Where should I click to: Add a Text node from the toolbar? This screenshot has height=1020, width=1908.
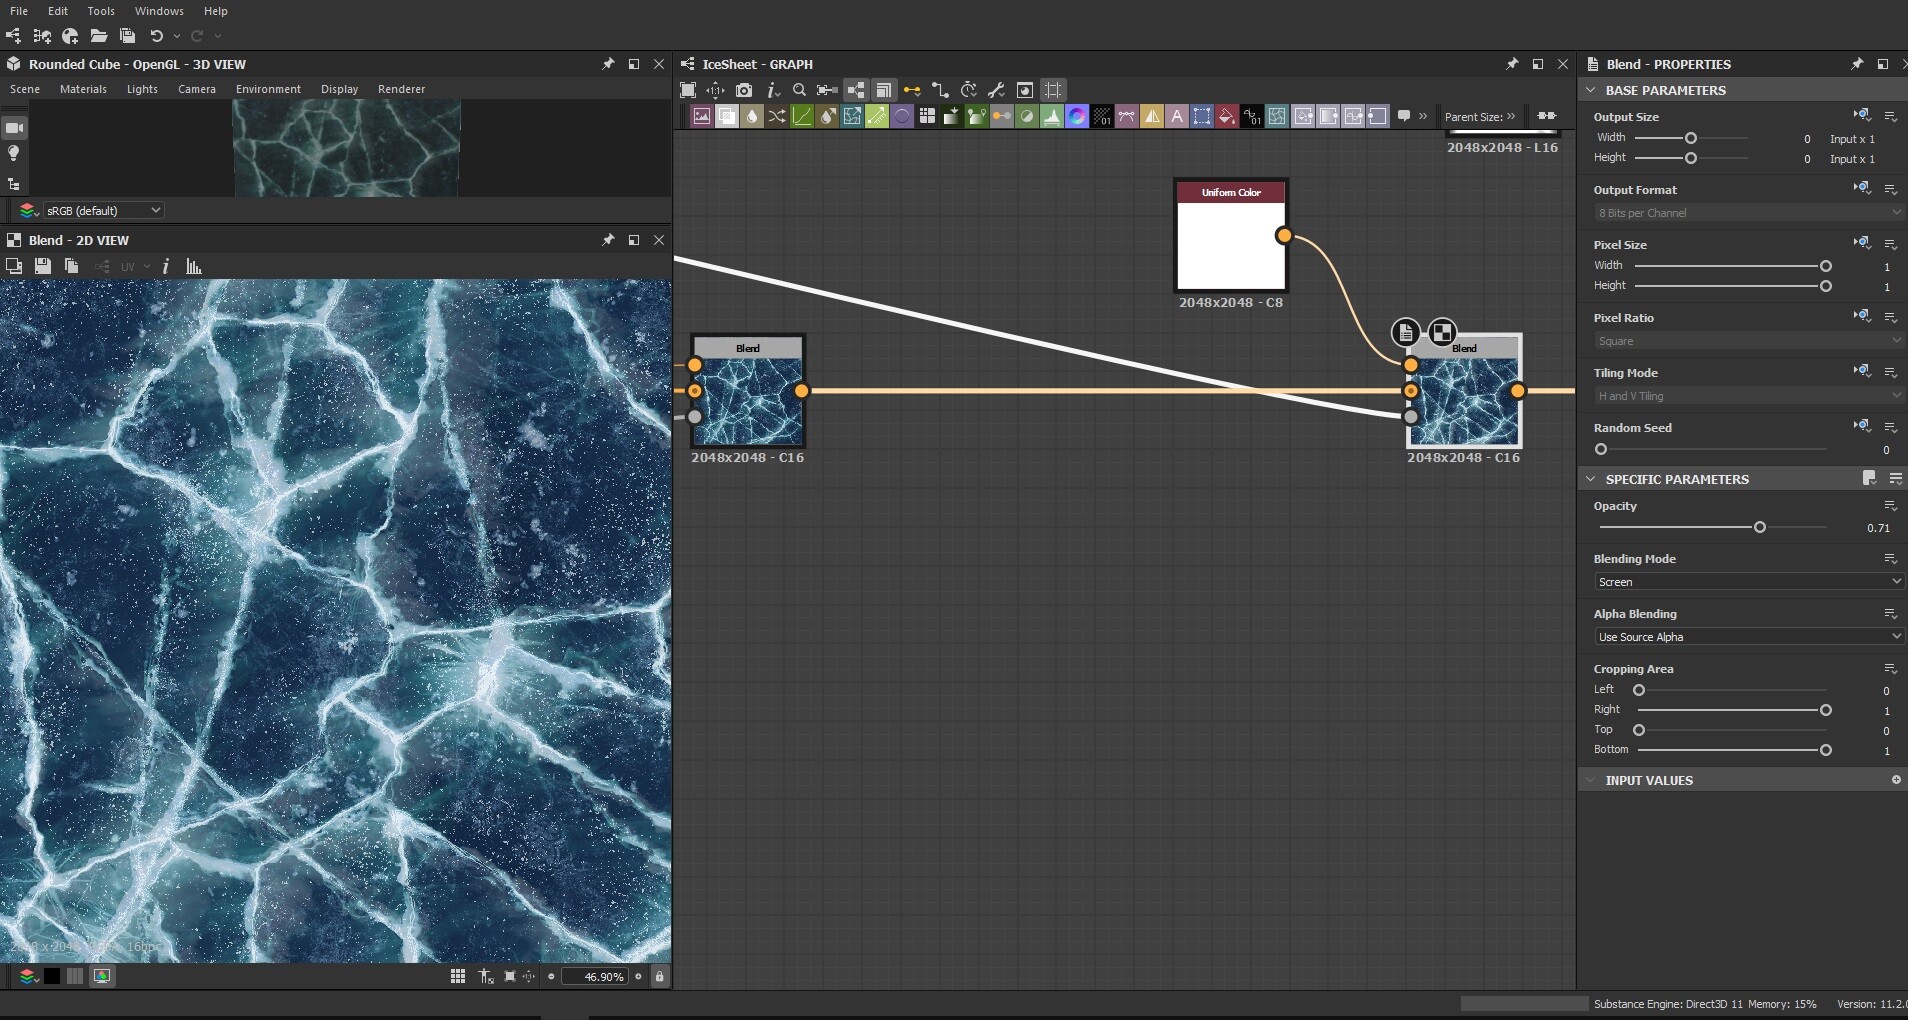[x=1177, y=117]
